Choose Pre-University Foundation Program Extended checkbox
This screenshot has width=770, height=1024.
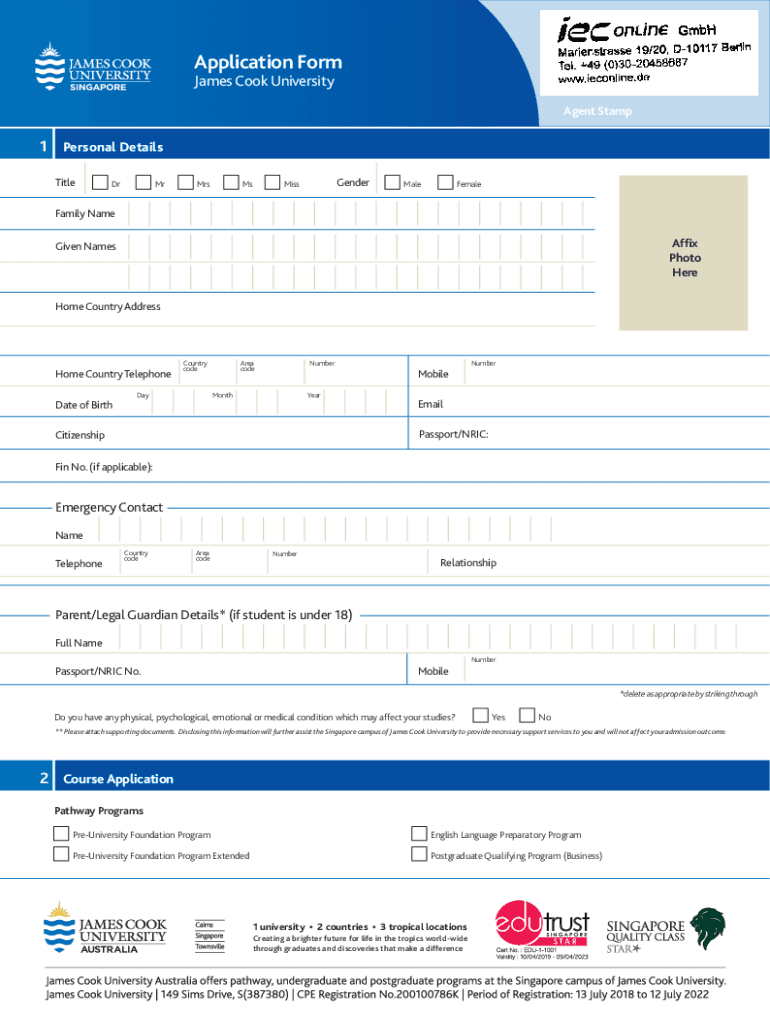[61, 854]
